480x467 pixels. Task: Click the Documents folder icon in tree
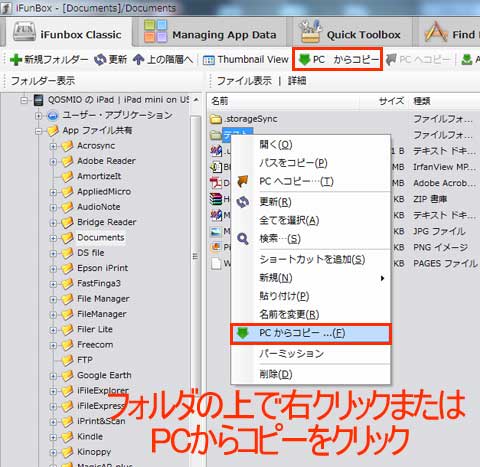(x=67, y=238)
